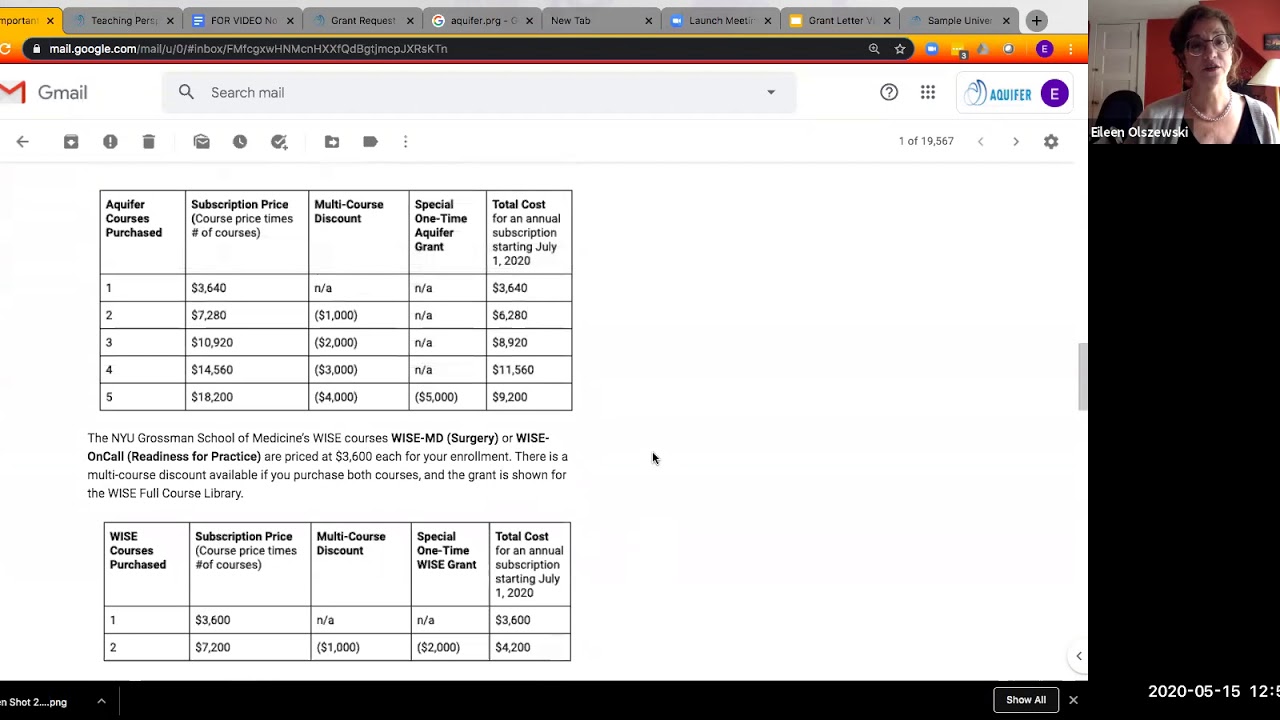Click the search magnifier icon
Viewport: 1280px width, 720px height.
186,92
